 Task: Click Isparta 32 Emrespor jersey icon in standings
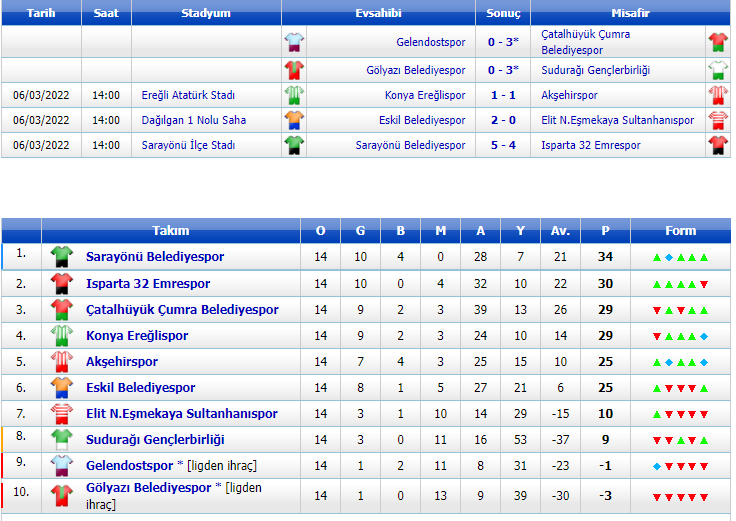pyautogui.click(x=62, y=283)
